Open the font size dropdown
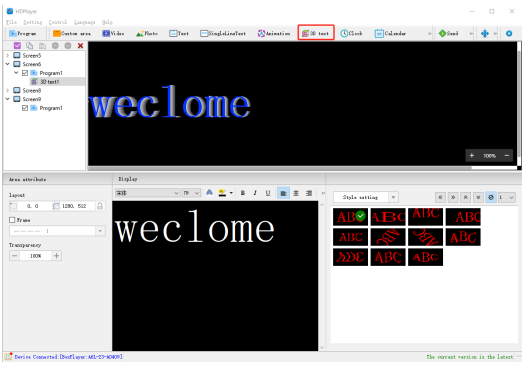The height and width of the screenshot is (365, 526). coord(197,193)
